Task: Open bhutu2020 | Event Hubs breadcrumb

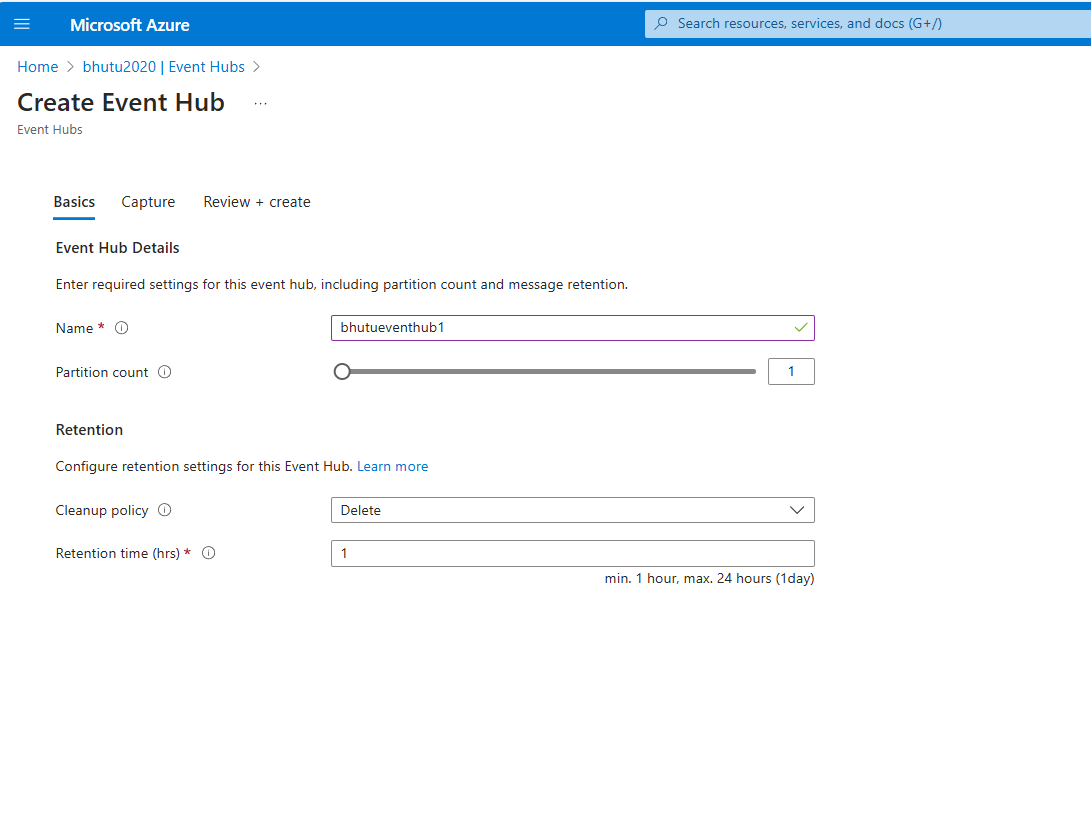Action: (164, 67)
